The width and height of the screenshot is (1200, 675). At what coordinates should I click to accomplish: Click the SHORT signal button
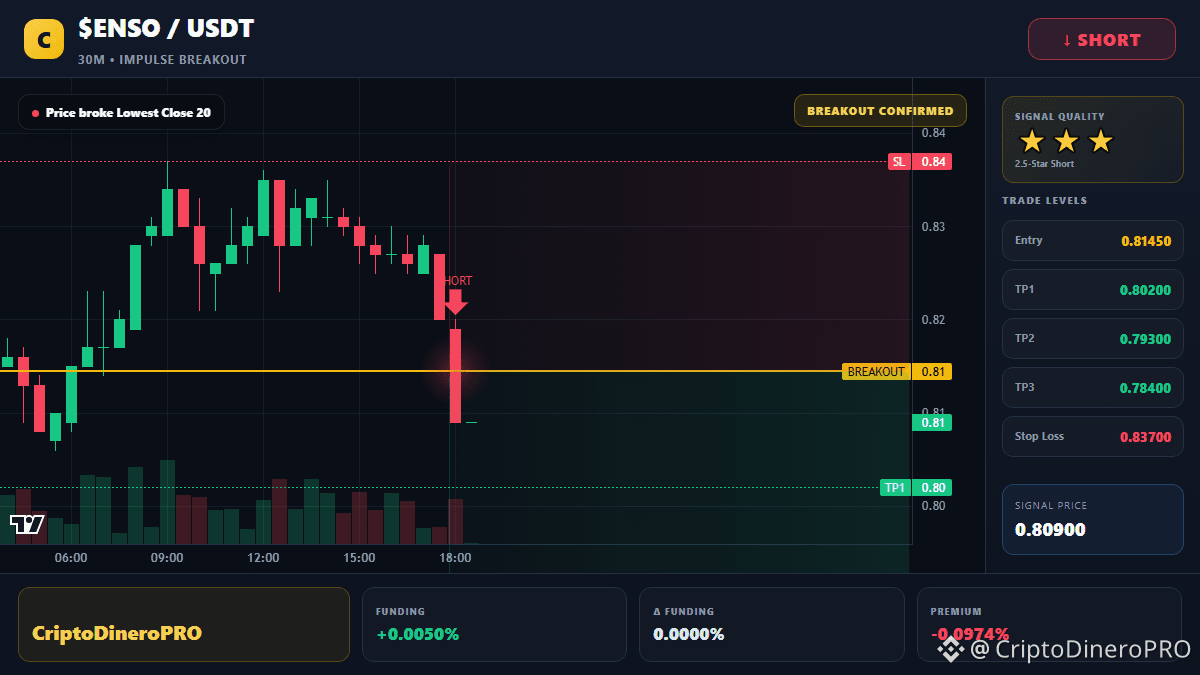pyautogui.click(x=1102, y=39)
